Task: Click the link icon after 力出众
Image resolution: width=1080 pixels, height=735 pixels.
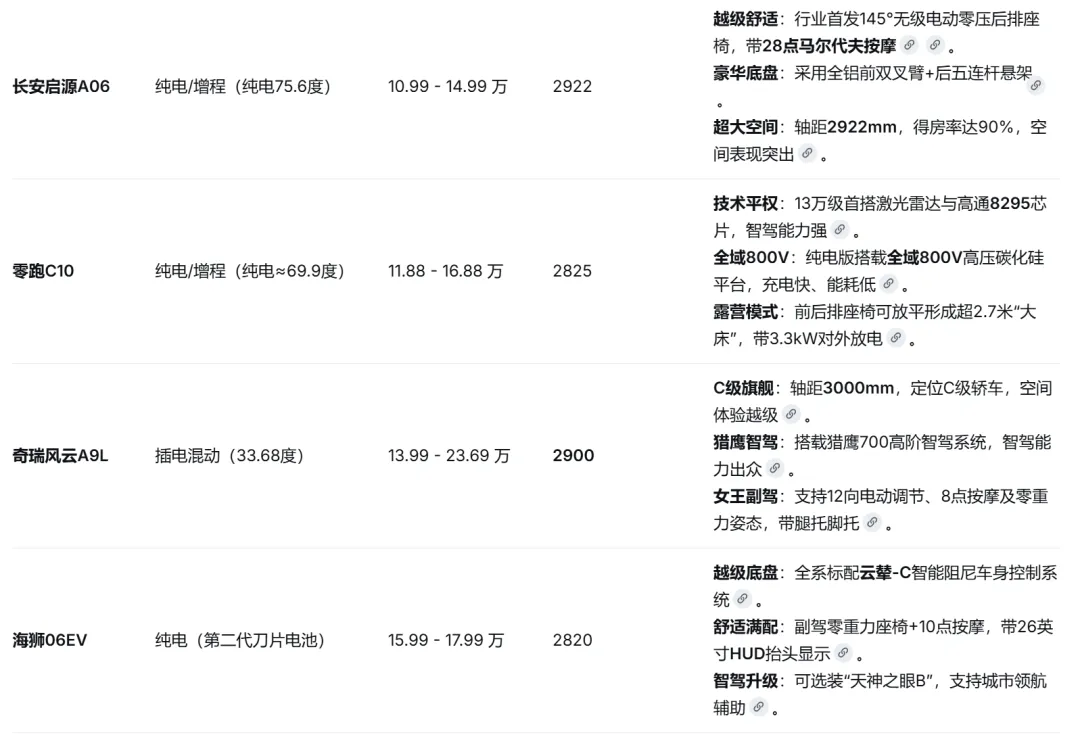Action: click(775, 468)
